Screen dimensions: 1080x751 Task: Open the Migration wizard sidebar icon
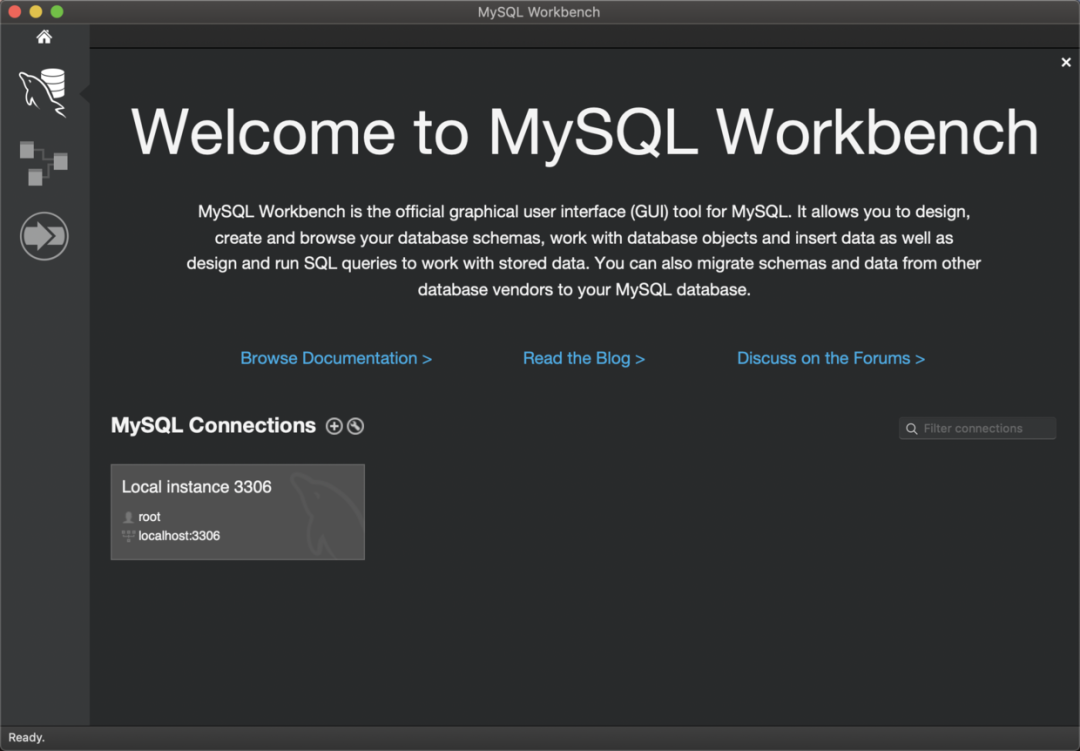[x=44, y=236]
